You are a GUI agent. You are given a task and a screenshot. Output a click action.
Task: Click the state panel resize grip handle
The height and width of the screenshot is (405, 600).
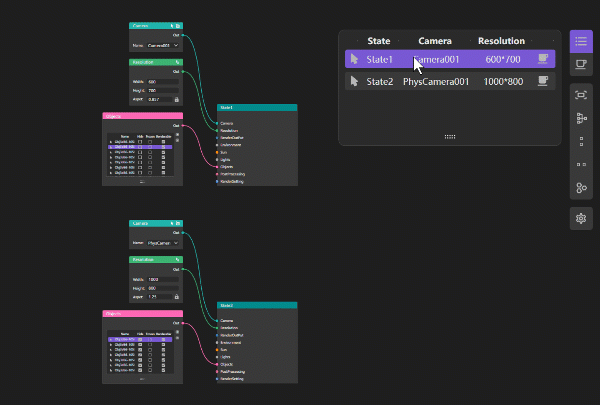(449, 136)
